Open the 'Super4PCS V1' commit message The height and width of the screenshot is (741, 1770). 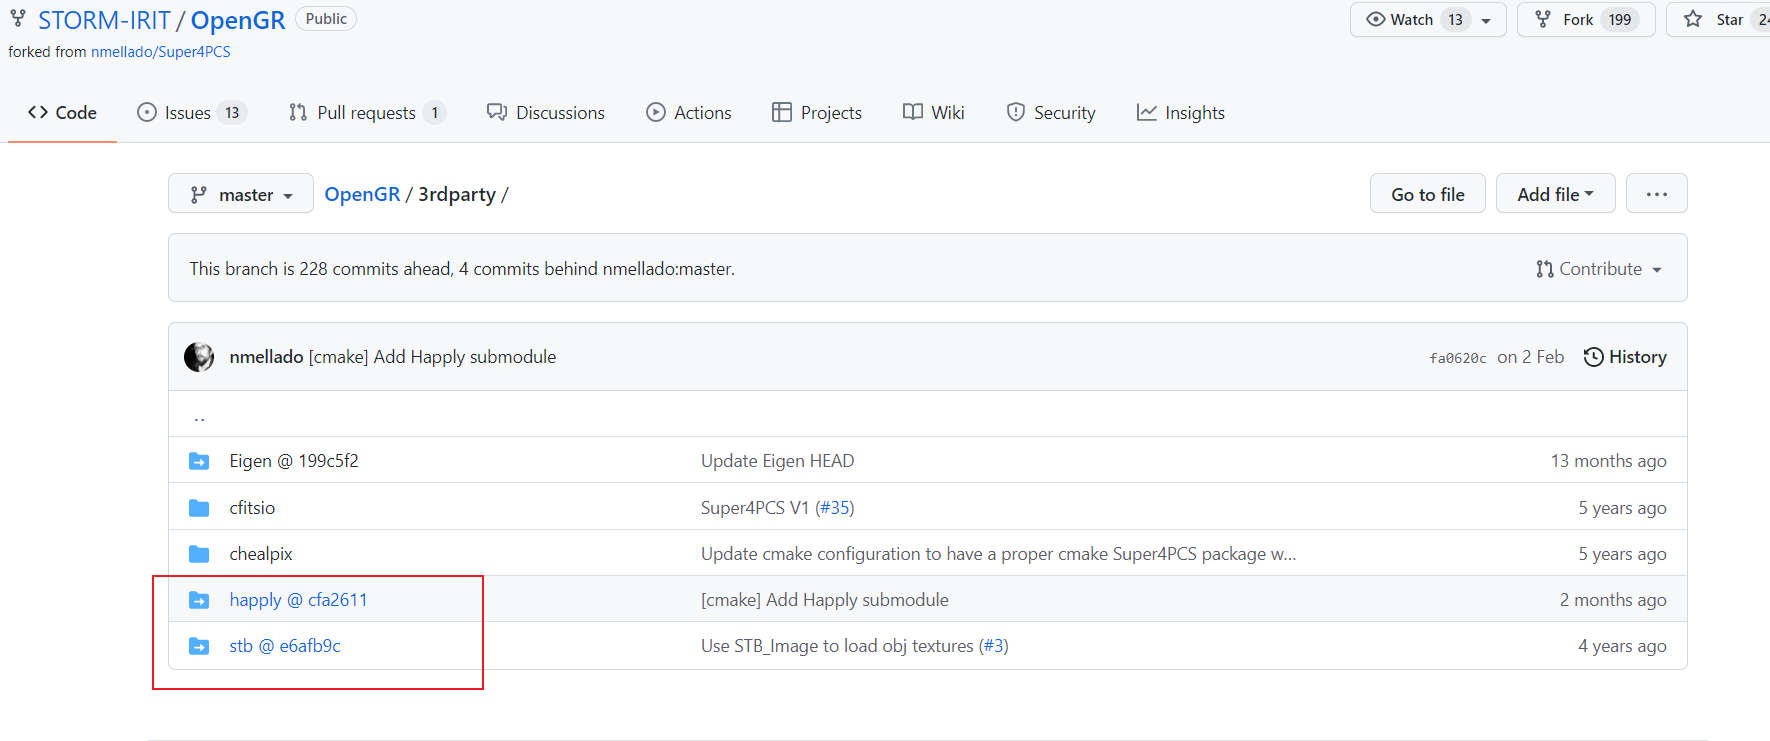point(755,508)
